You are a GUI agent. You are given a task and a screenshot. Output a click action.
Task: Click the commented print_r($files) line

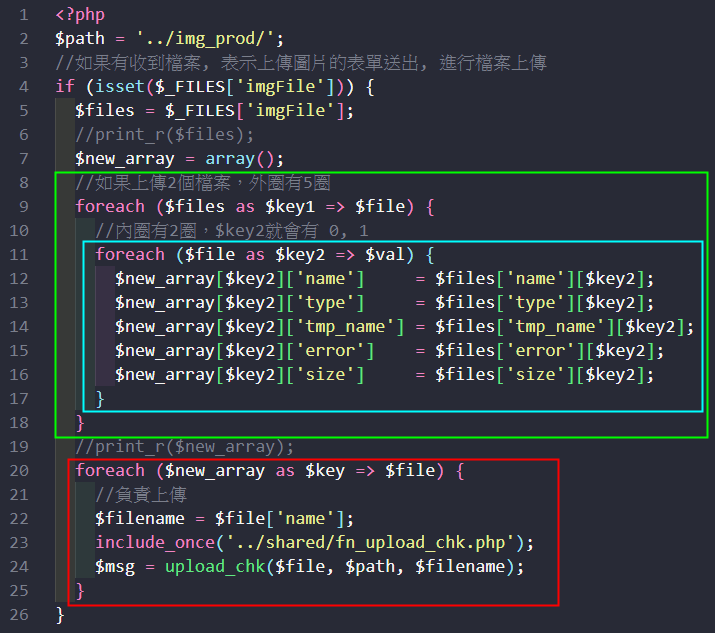tap(165, 135)
